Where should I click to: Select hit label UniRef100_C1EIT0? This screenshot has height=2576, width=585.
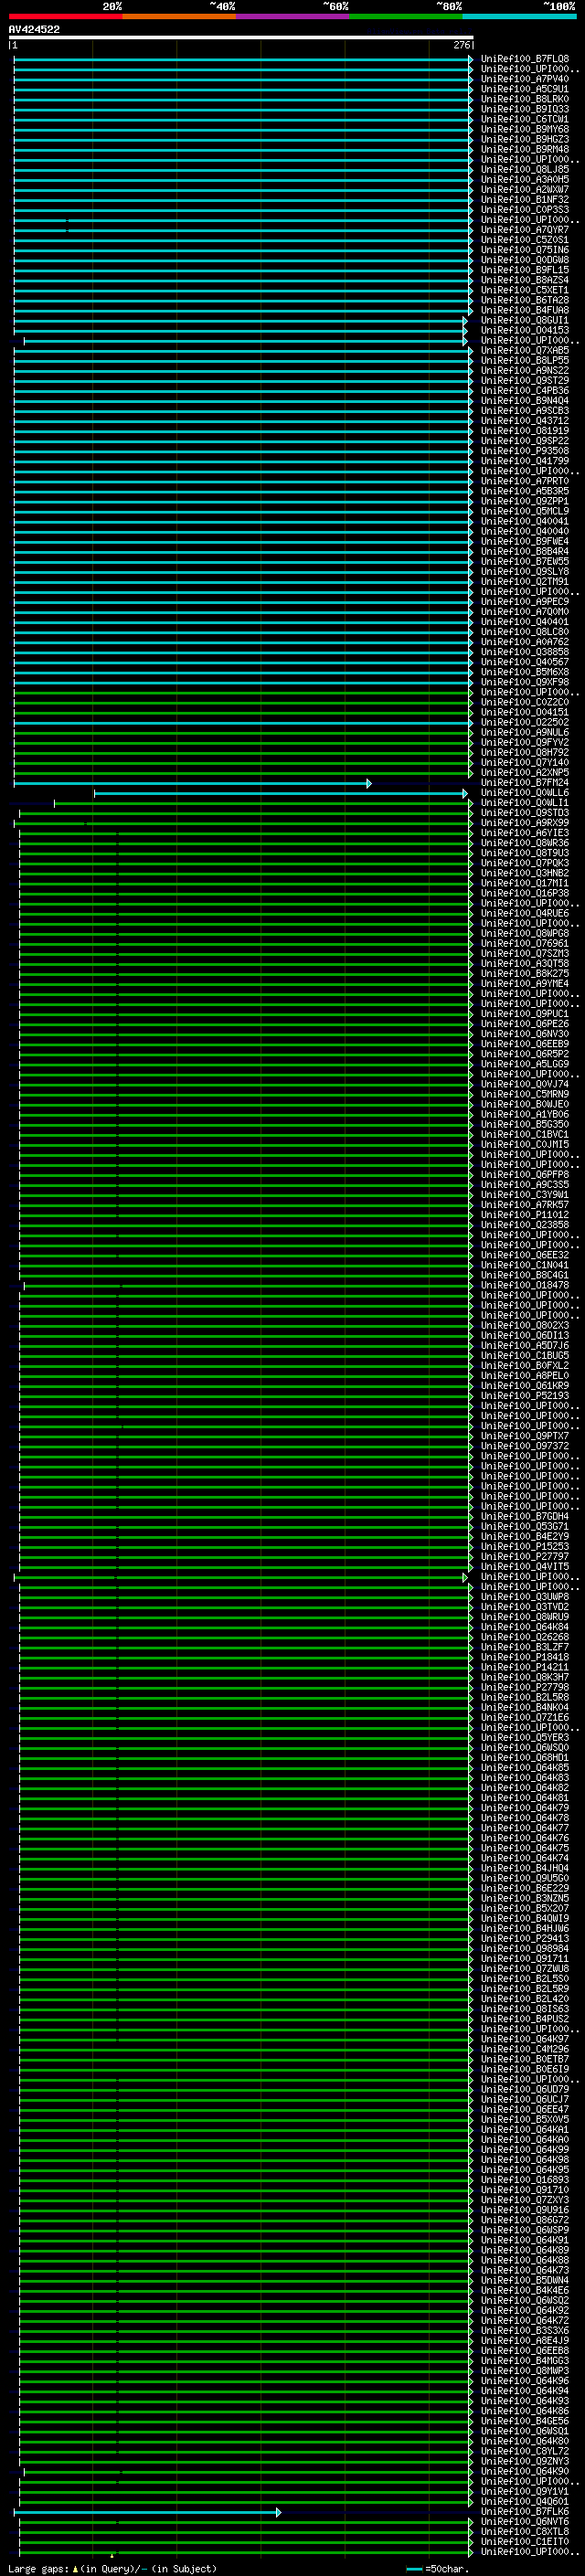tap(525, 2541)
